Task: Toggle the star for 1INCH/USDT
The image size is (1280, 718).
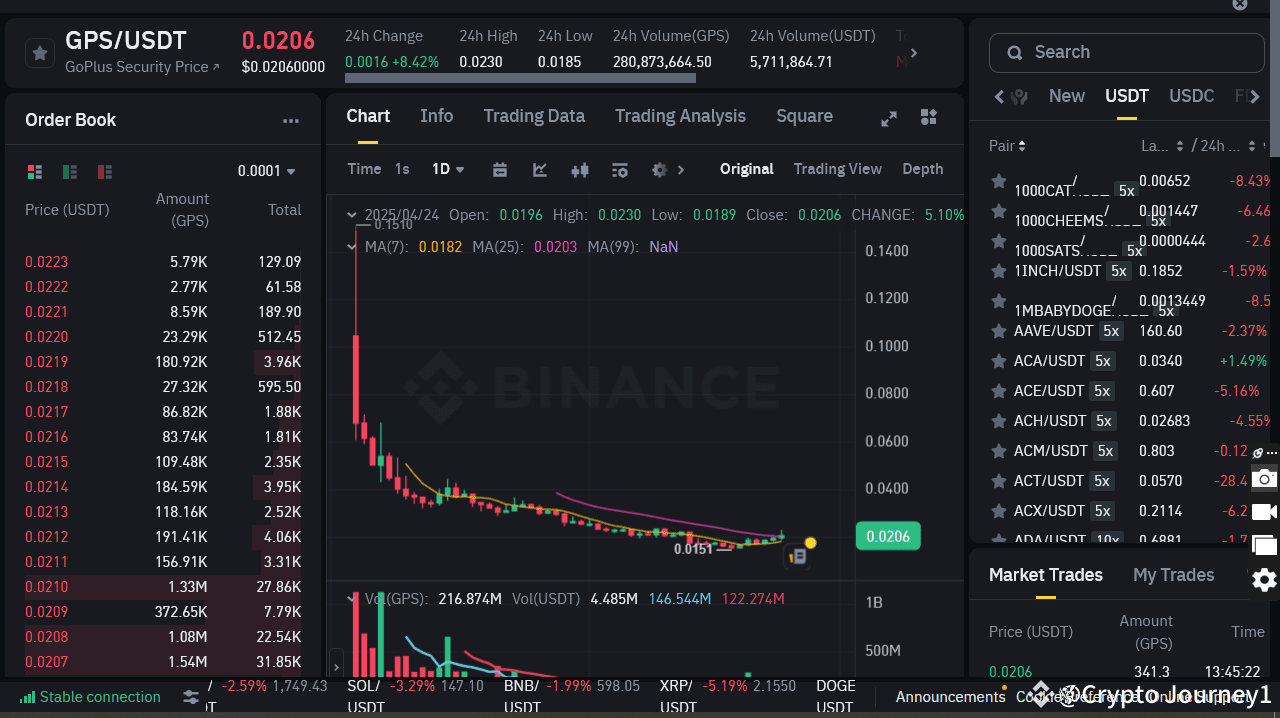Action: coord(998,270)
